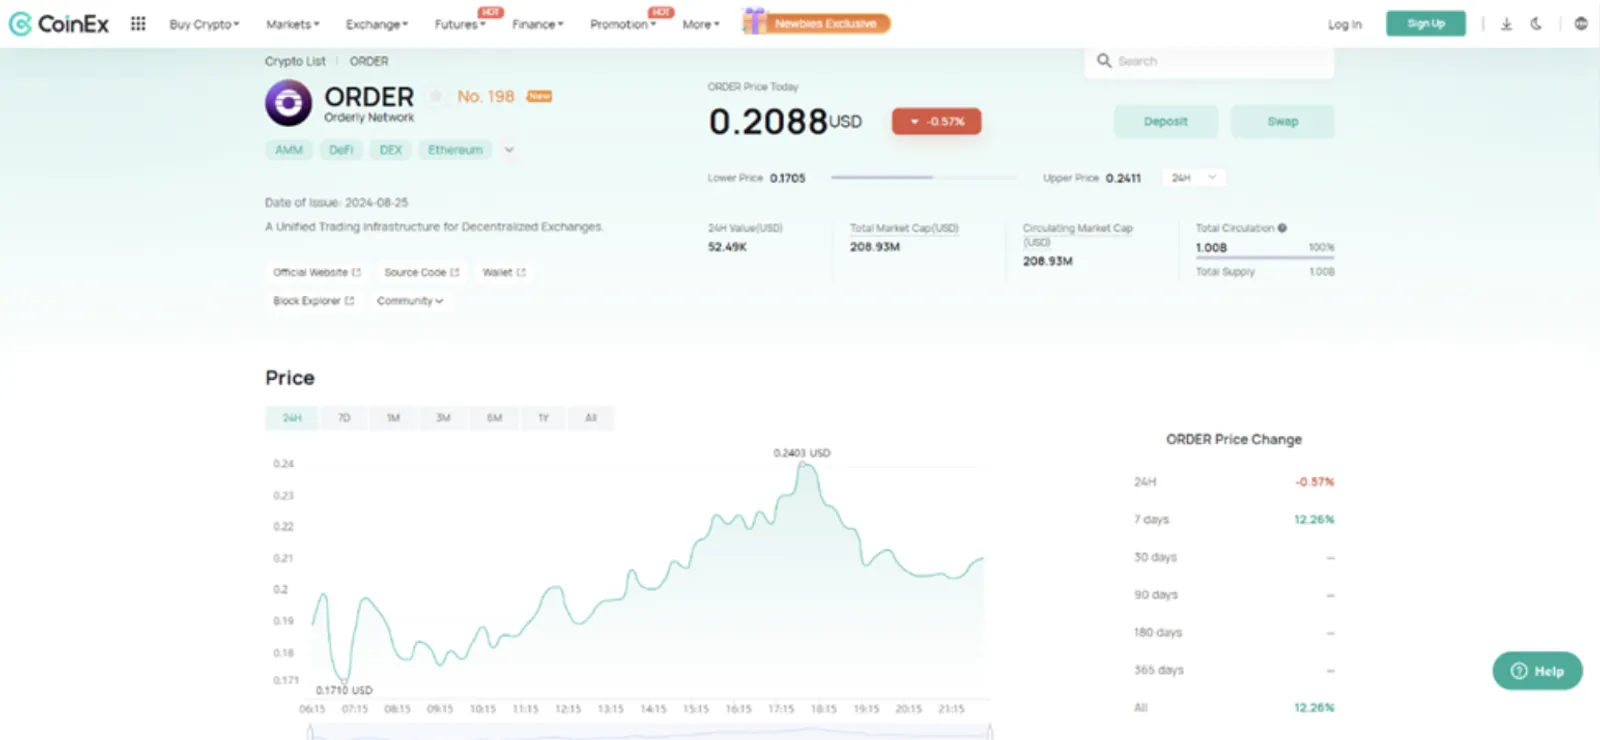Open More menu
The image size is (1600, 740).
(x=701, y=24)
